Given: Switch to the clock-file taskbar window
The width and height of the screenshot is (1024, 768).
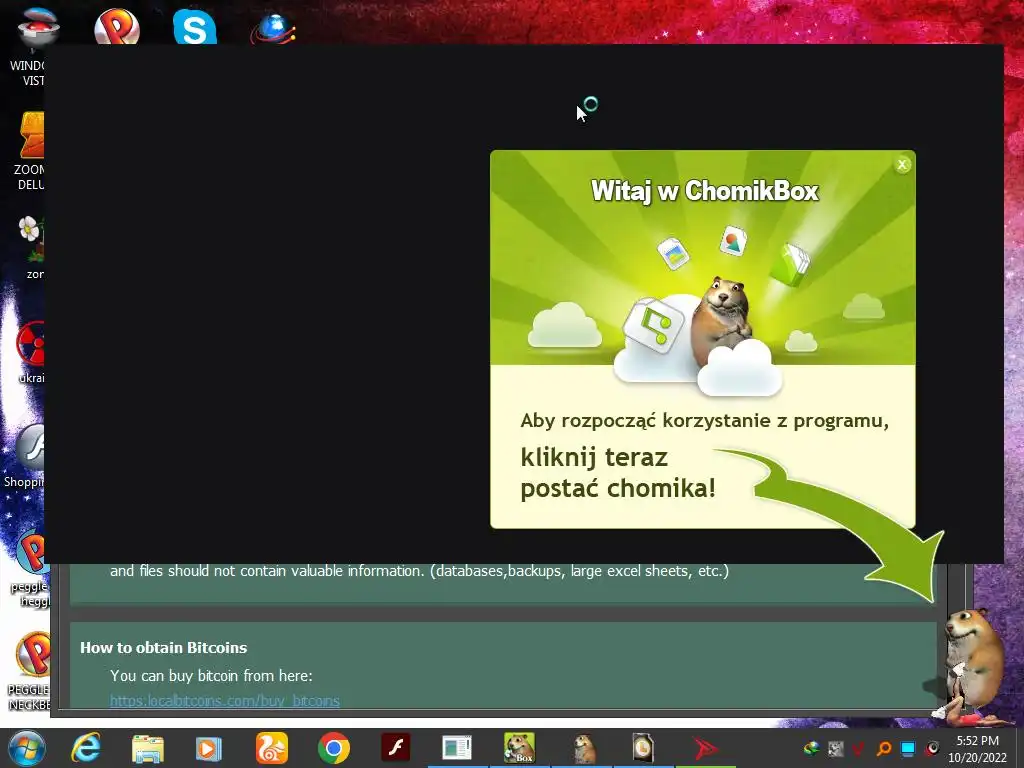Looking at the screenshot, I should pos(643,748).
